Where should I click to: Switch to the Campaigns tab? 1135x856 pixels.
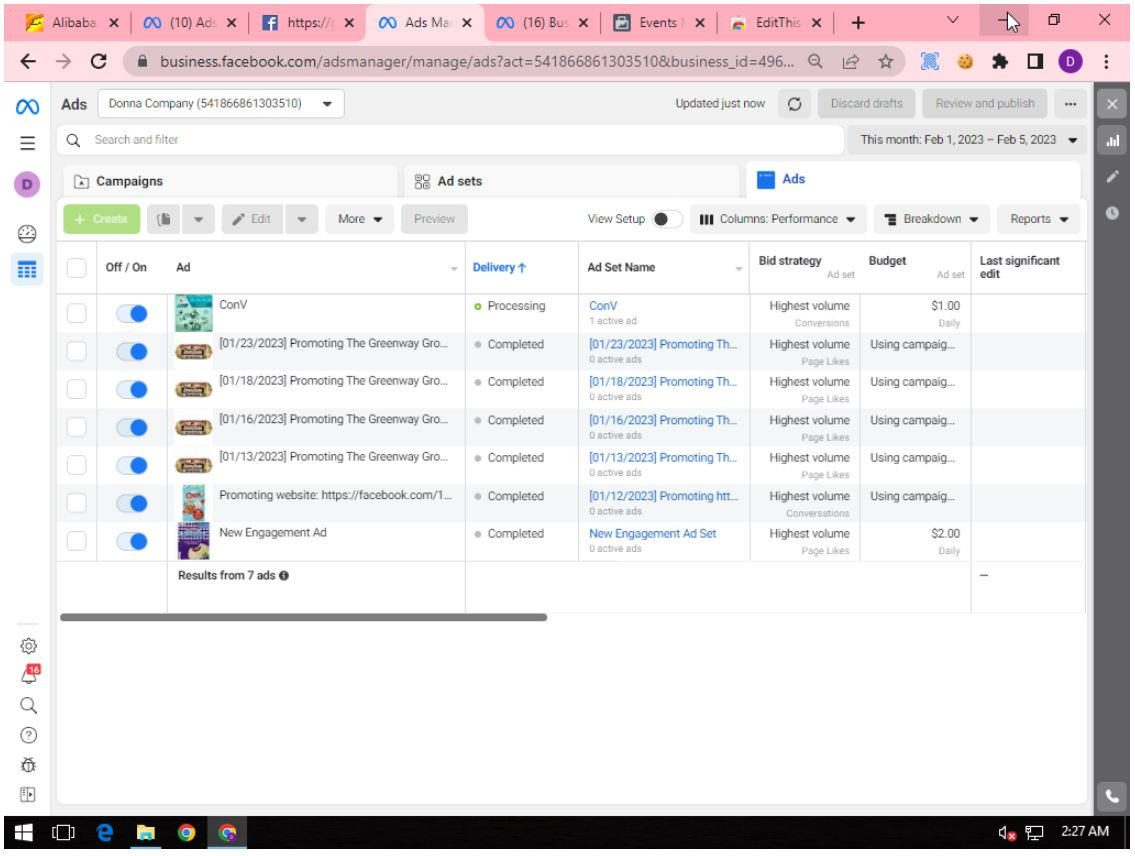(230, 182)
